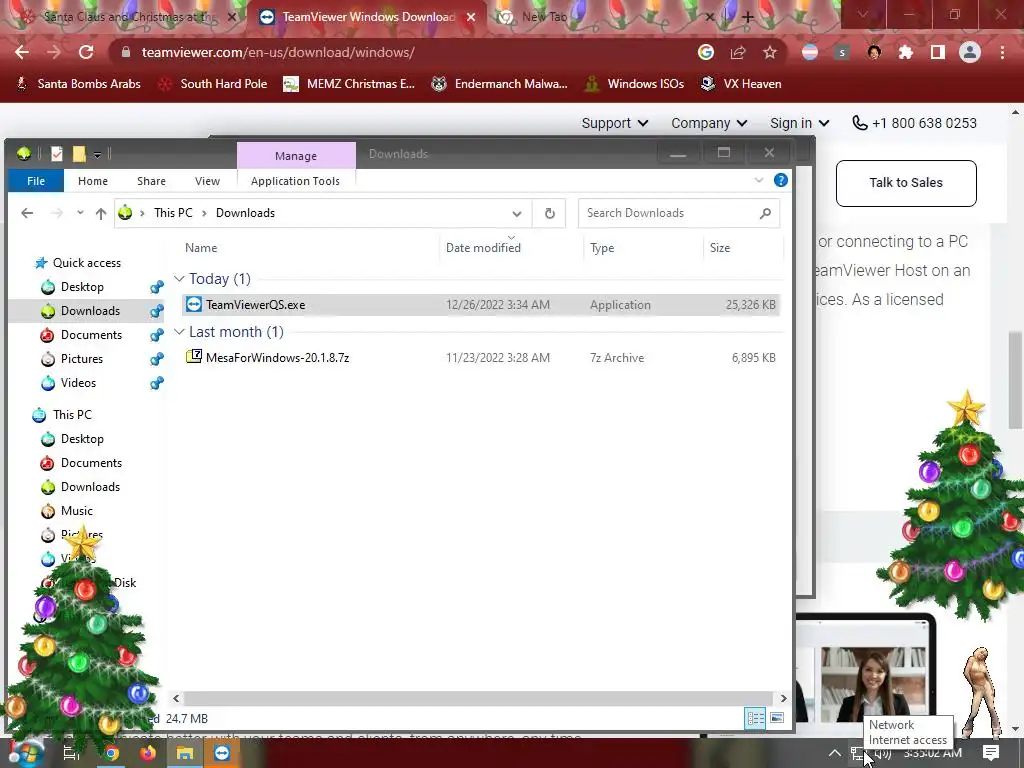Open the Chrome three-dot menu
Viewport: 1024px width, 768px height.
pyautogui.click(x=1002, y=52)
